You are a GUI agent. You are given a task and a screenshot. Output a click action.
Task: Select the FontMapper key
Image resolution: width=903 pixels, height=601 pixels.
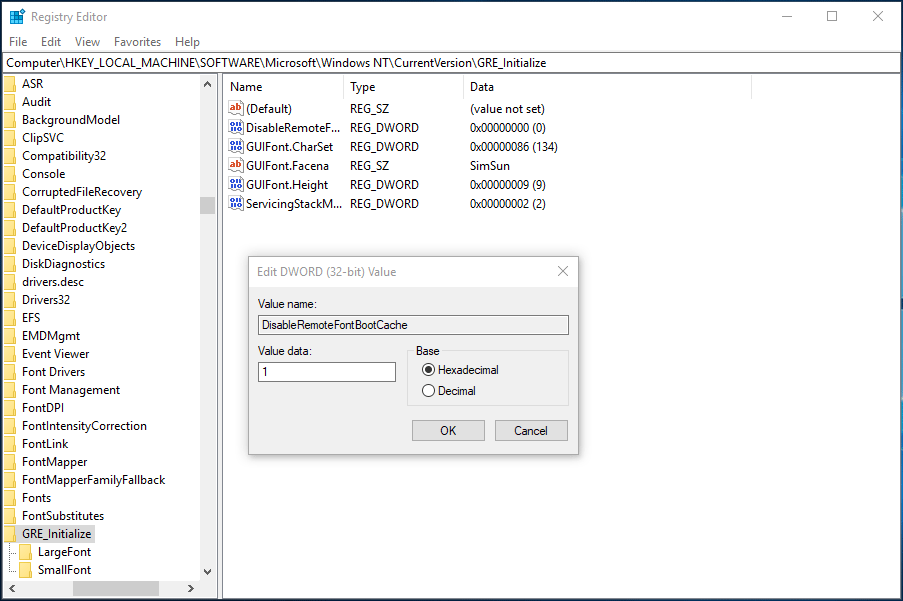click(55, 462)
